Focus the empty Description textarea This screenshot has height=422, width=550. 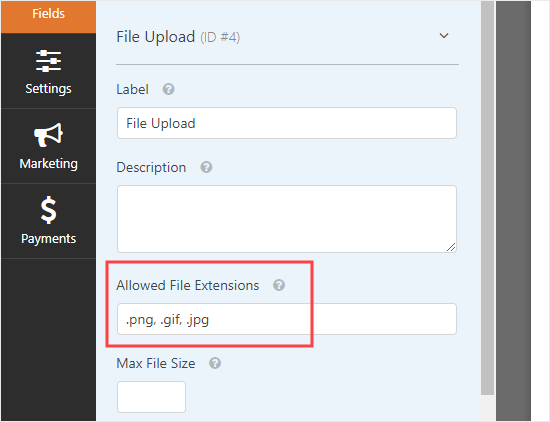pyautogui.click(x=287, y=219)
